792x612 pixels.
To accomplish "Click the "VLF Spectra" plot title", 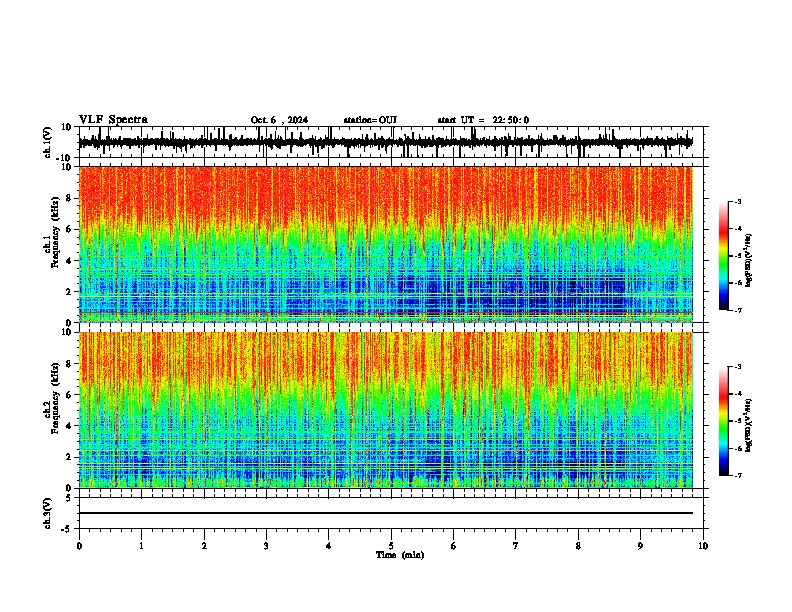I will 113,120.
